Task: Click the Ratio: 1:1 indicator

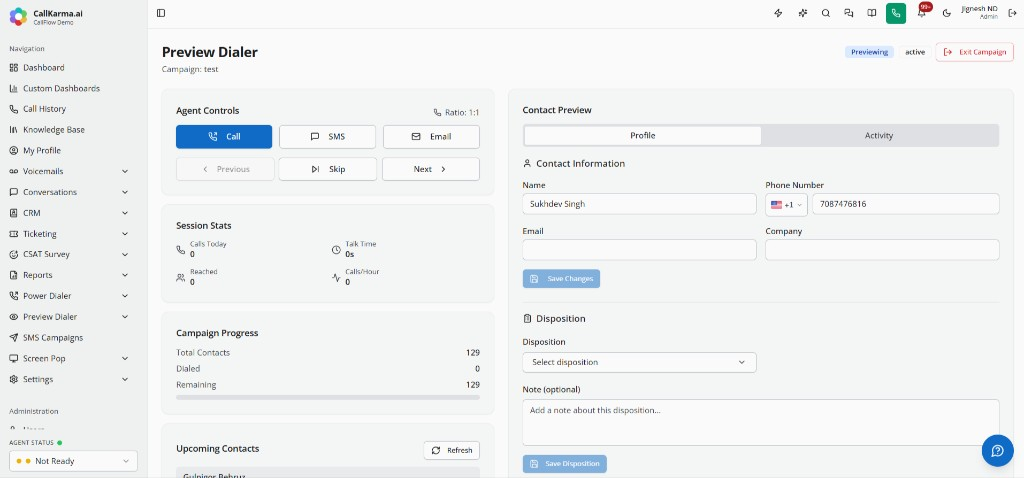Action: pos(456,112)
